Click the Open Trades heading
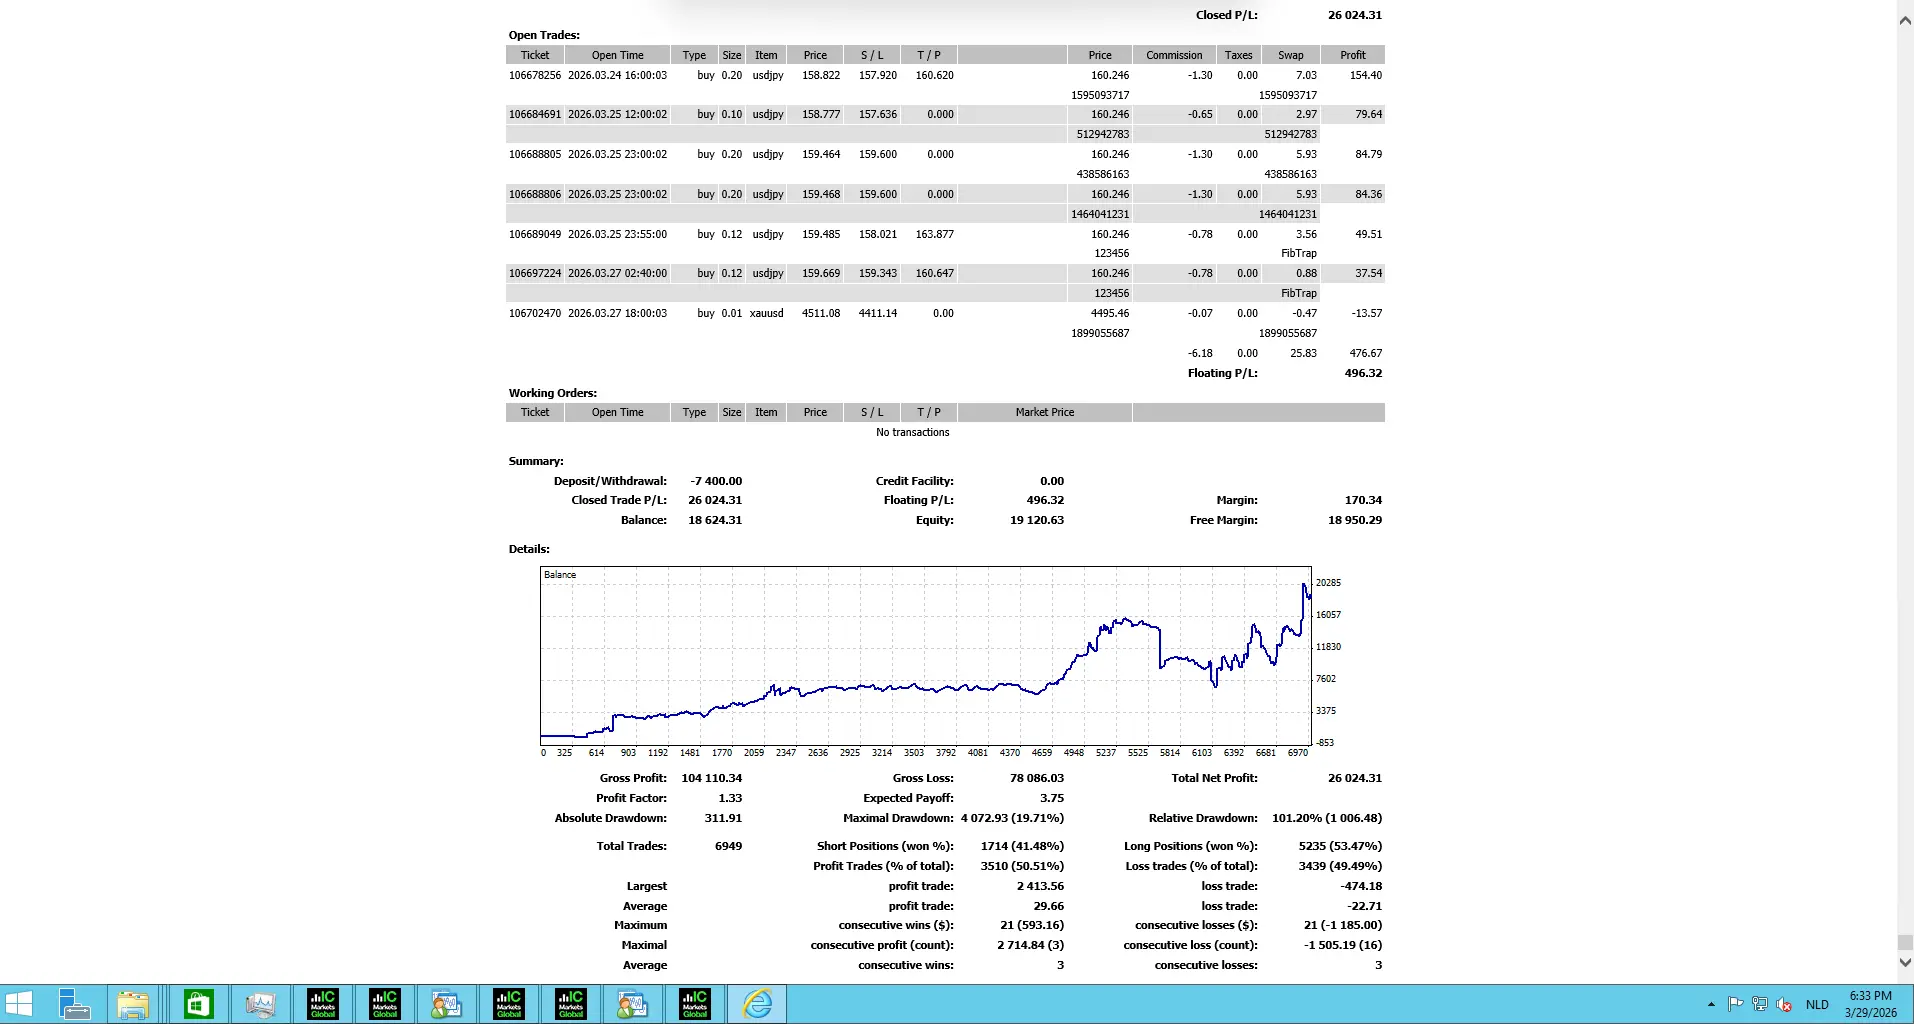The width and height of the screenshot is (1914, 1024). click(x=544, y=35)
